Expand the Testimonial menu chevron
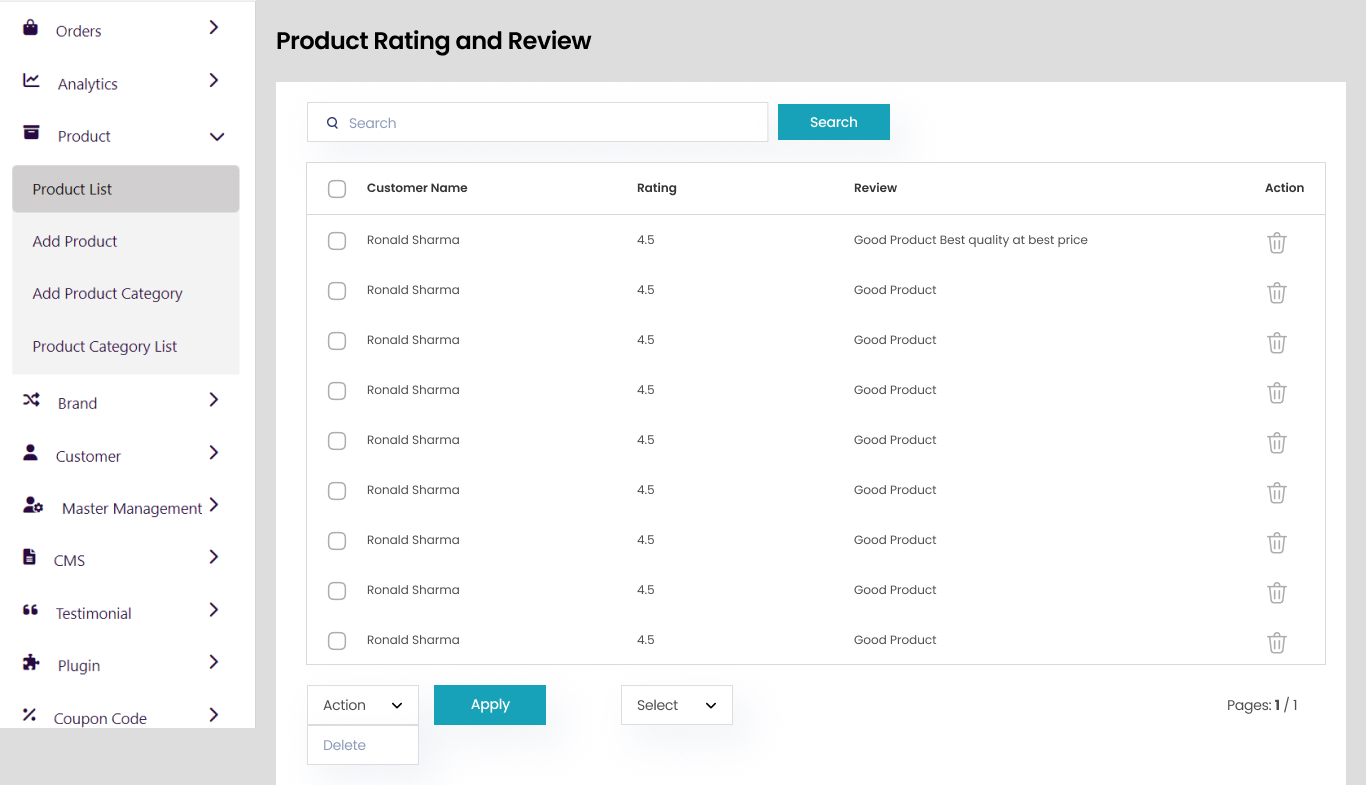The height and width of the screenshot is (785, 1366). [214, 610]
